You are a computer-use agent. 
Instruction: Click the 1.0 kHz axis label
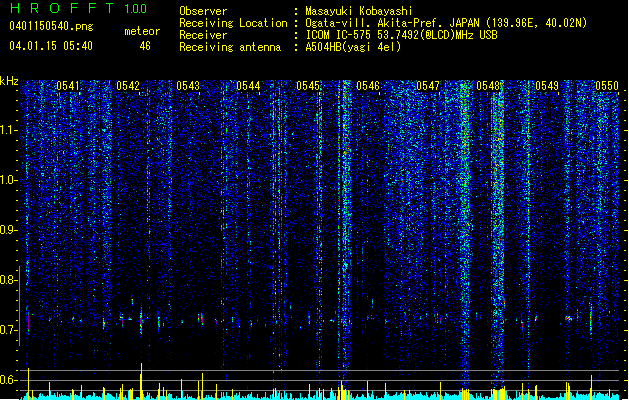coord(8,180)
